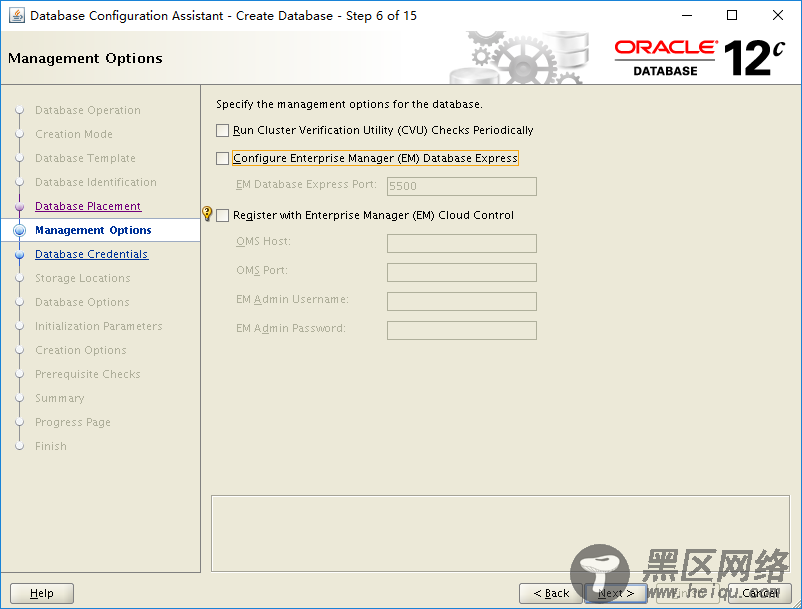Close the Database Configuration Assistant window
This screenshot has width=802, height=609.
(x=777, y=15)
